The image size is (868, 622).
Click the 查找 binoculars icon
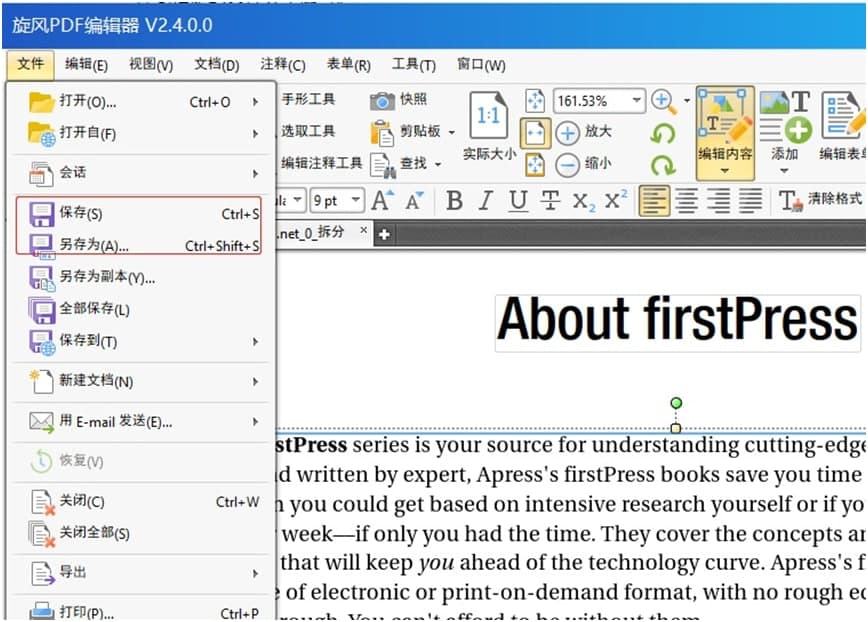tap(383, 165)
